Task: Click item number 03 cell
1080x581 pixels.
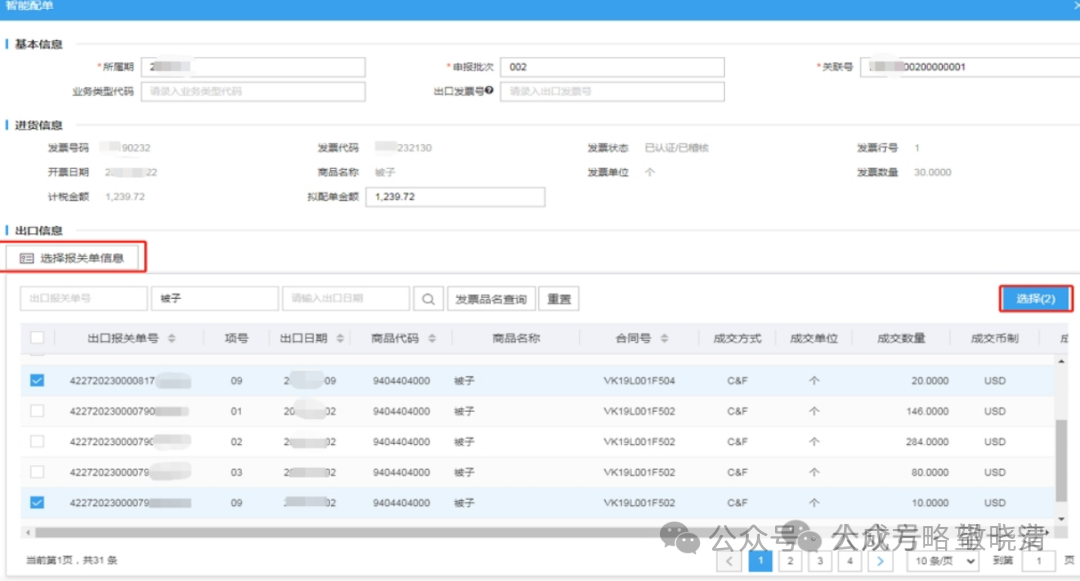Action: pyautogui.click(x=236, y=472)
